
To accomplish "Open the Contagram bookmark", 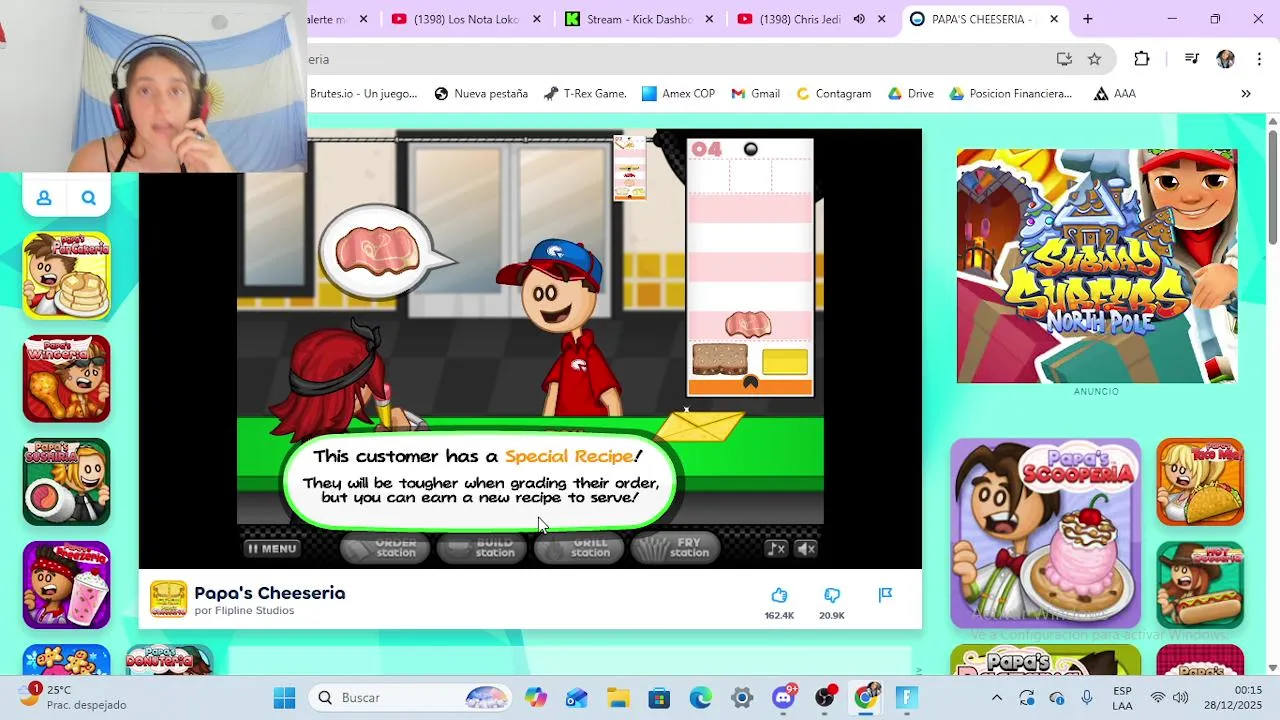I will pyautogui.click(x=834, y=94).
